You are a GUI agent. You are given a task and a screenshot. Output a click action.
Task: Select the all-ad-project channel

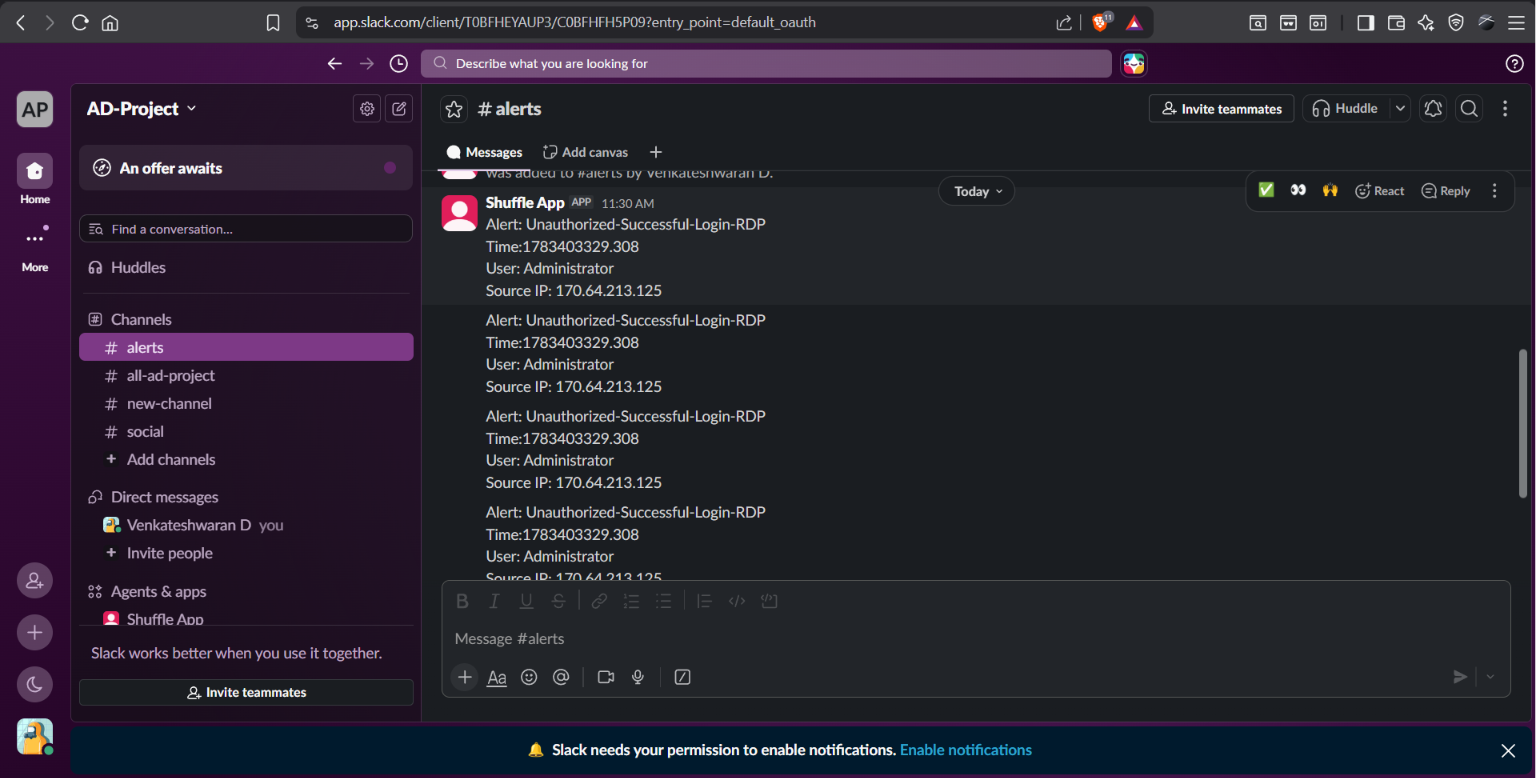pyautogui.click(x=246, y=375)
